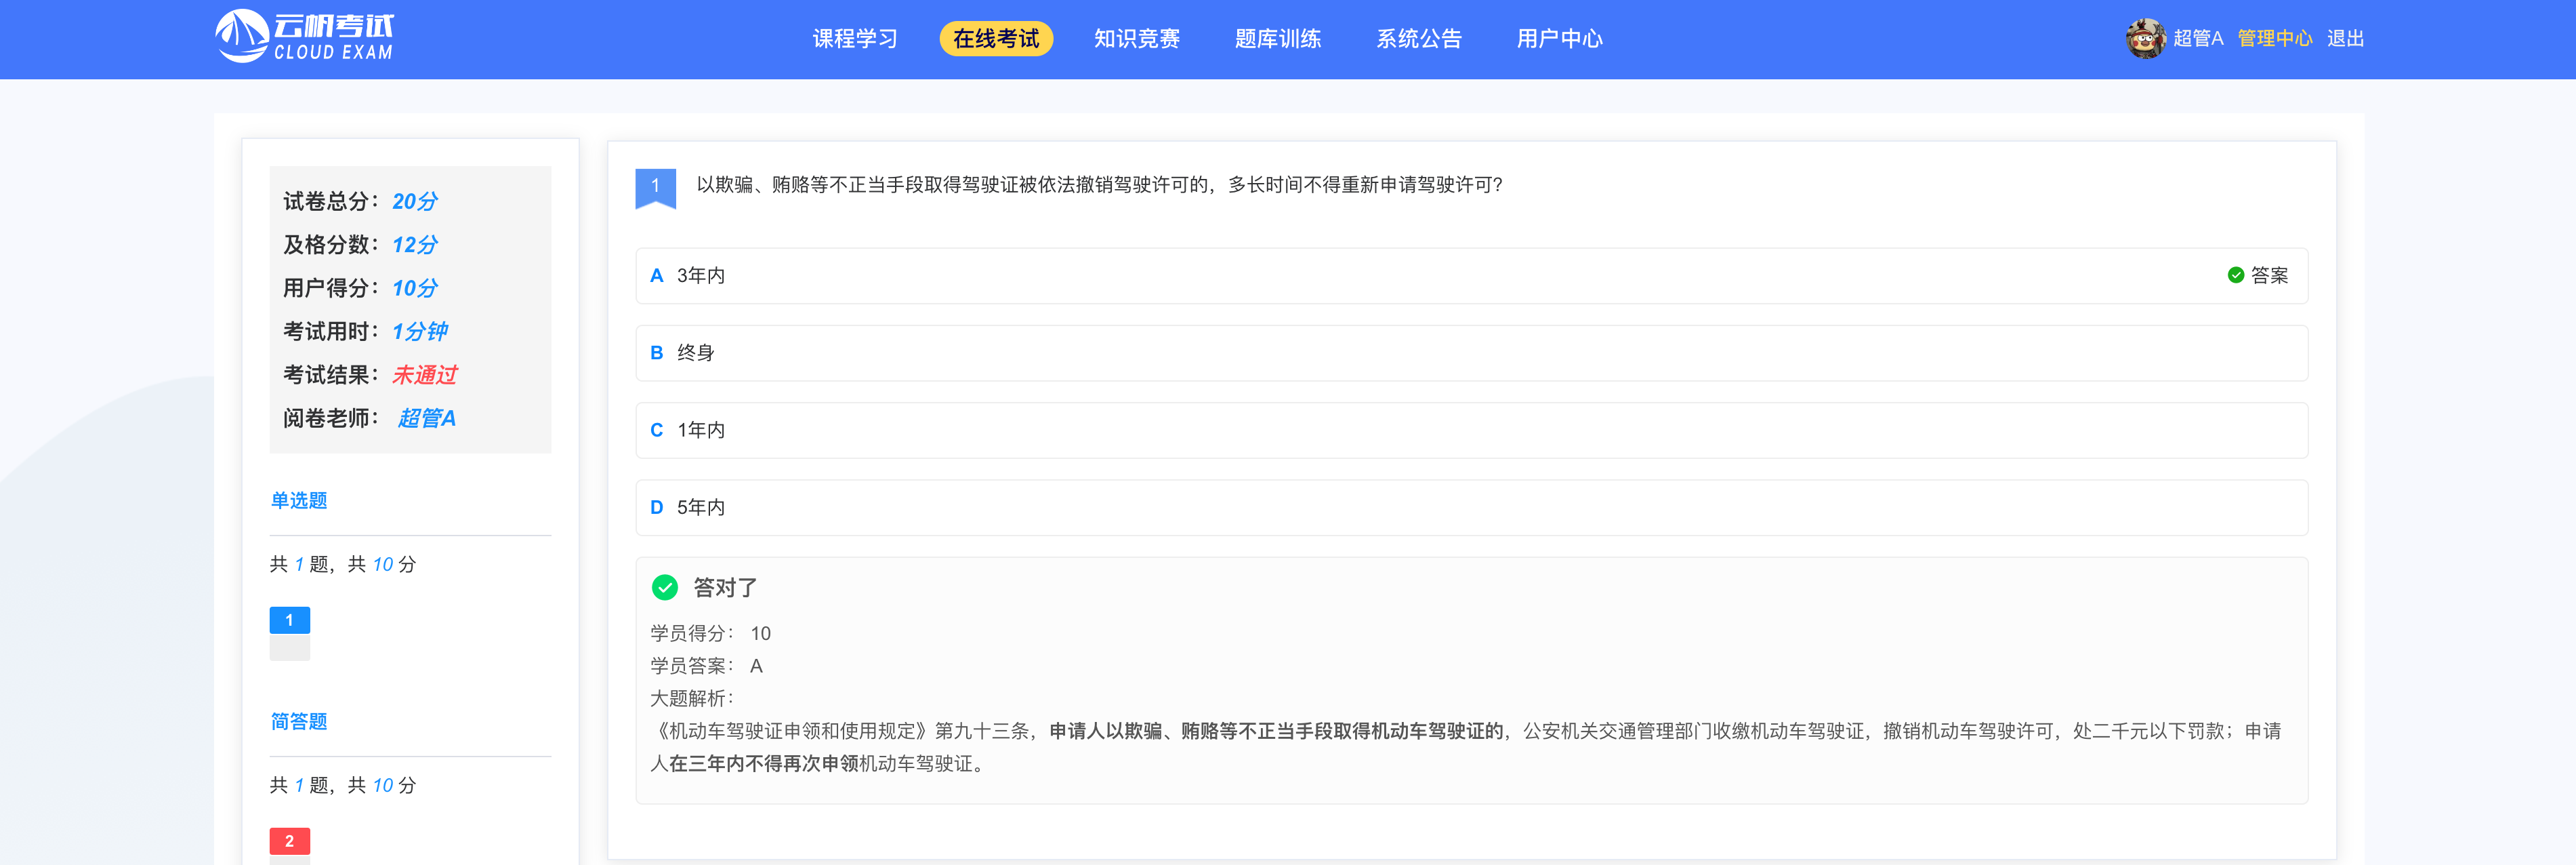
Task: Open 系统公告 page
Action: (1419, 39)
